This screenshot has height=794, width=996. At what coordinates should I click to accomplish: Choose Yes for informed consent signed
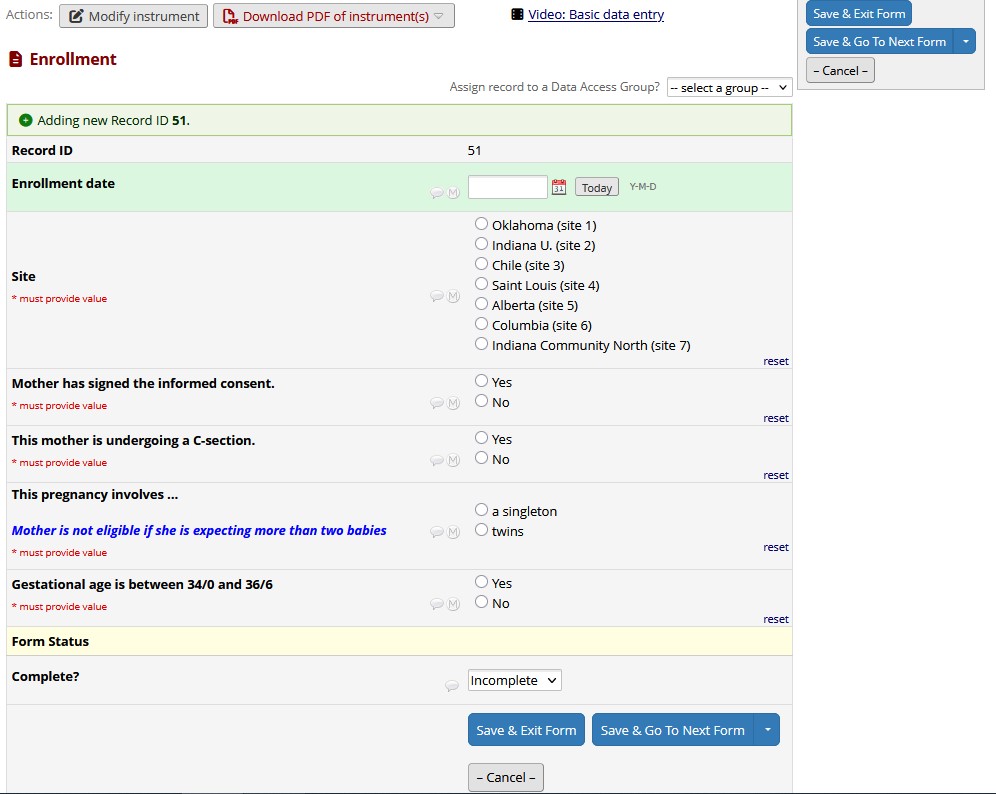pyautogui.click(x=482, y=382)
